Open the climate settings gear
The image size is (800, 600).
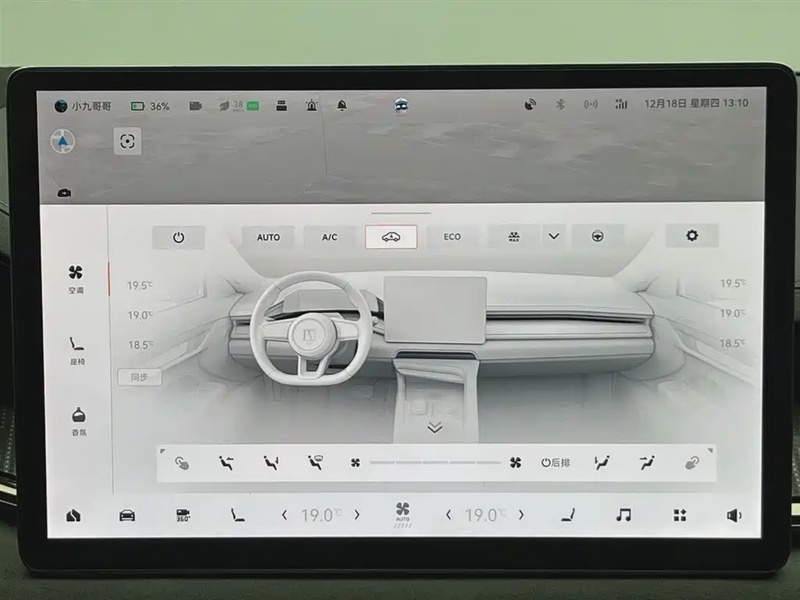(x=692, y=237)
